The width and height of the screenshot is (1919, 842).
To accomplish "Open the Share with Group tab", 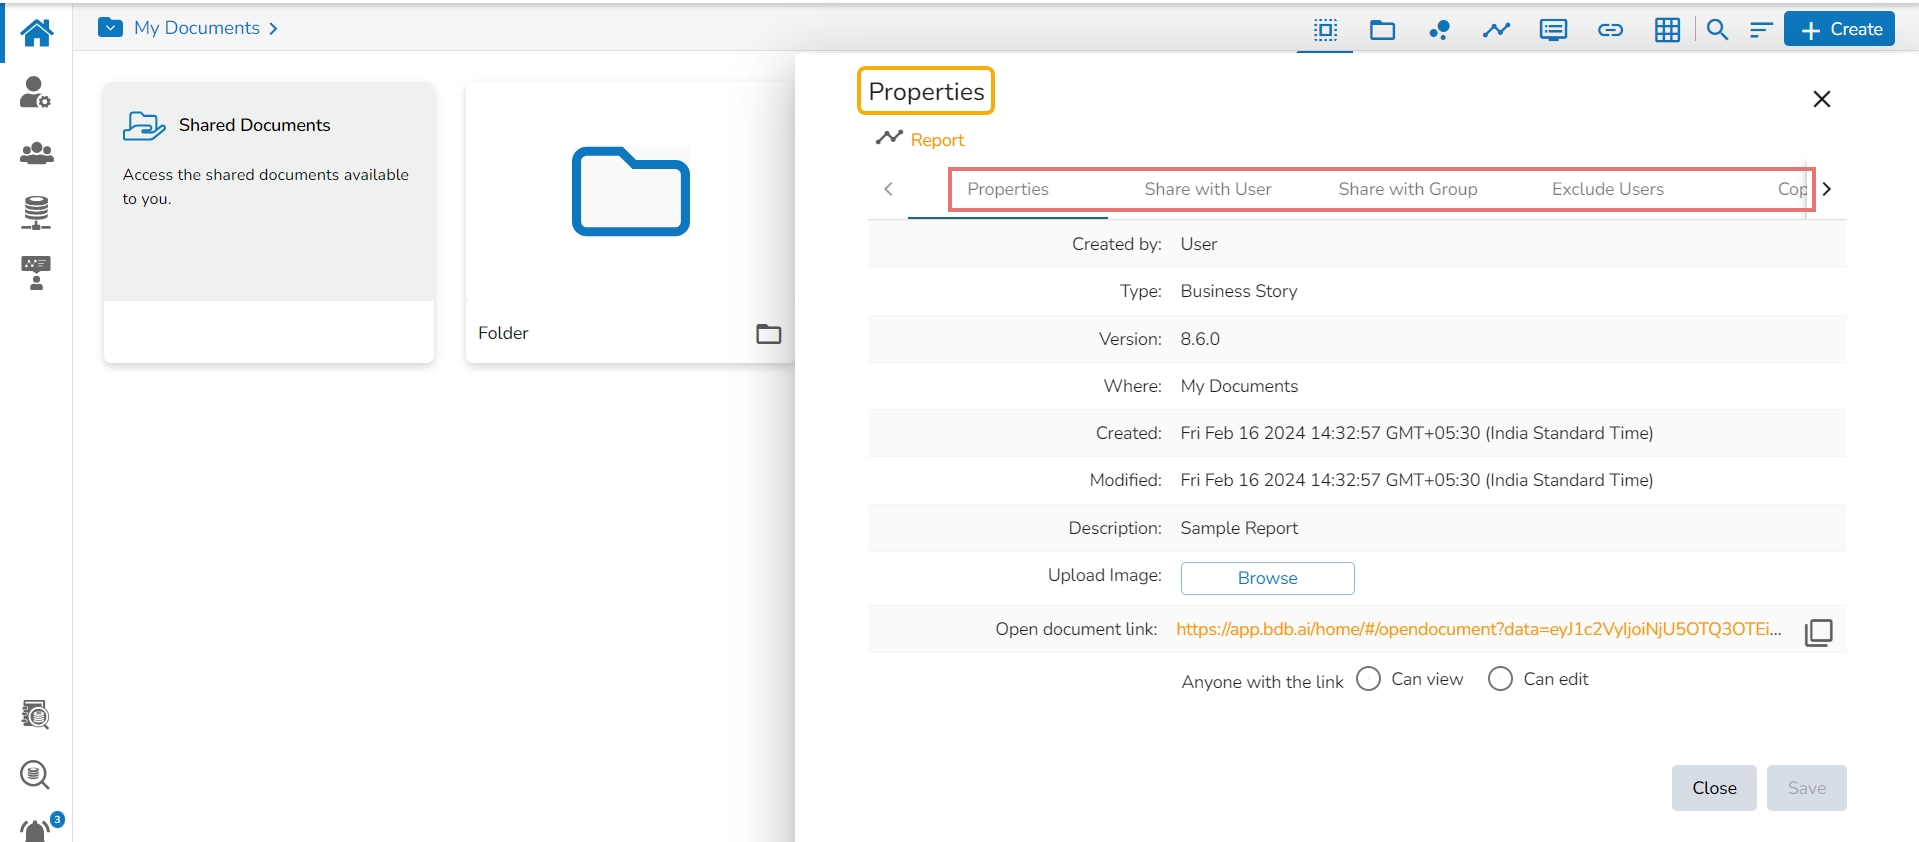I will [1407, 189].
